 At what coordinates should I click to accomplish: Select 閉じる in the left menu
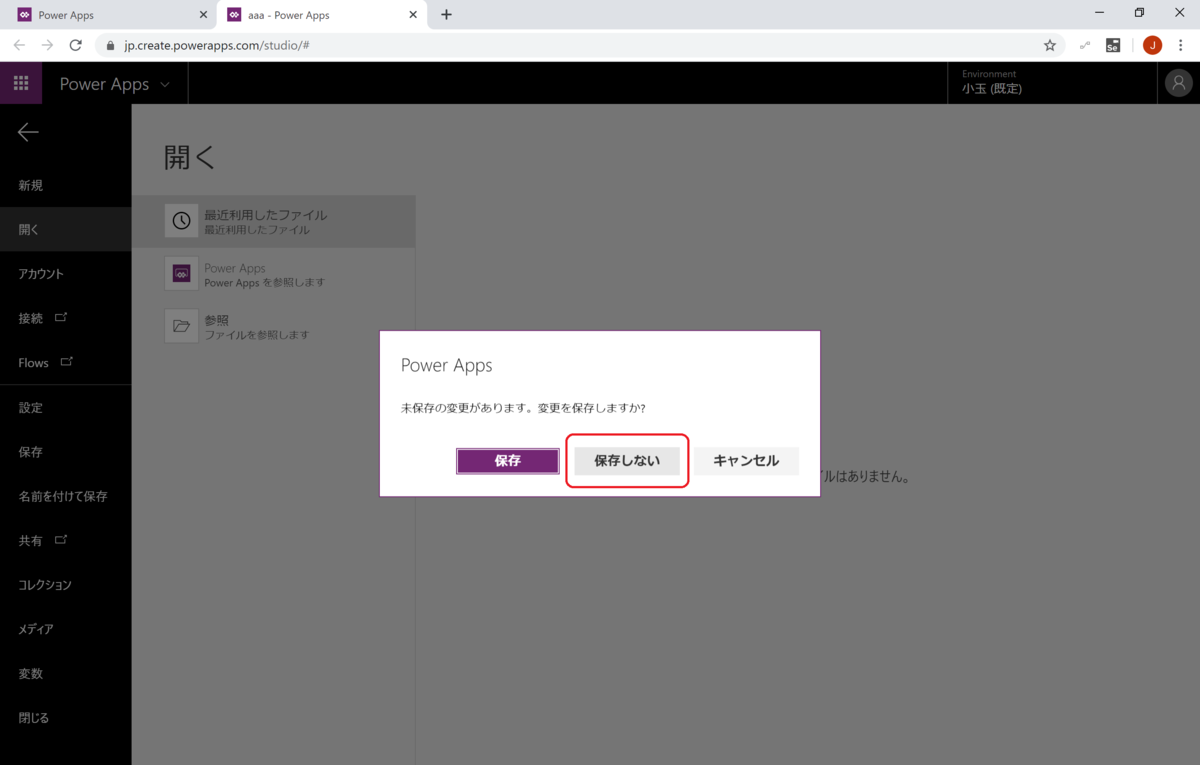point(65,718)
